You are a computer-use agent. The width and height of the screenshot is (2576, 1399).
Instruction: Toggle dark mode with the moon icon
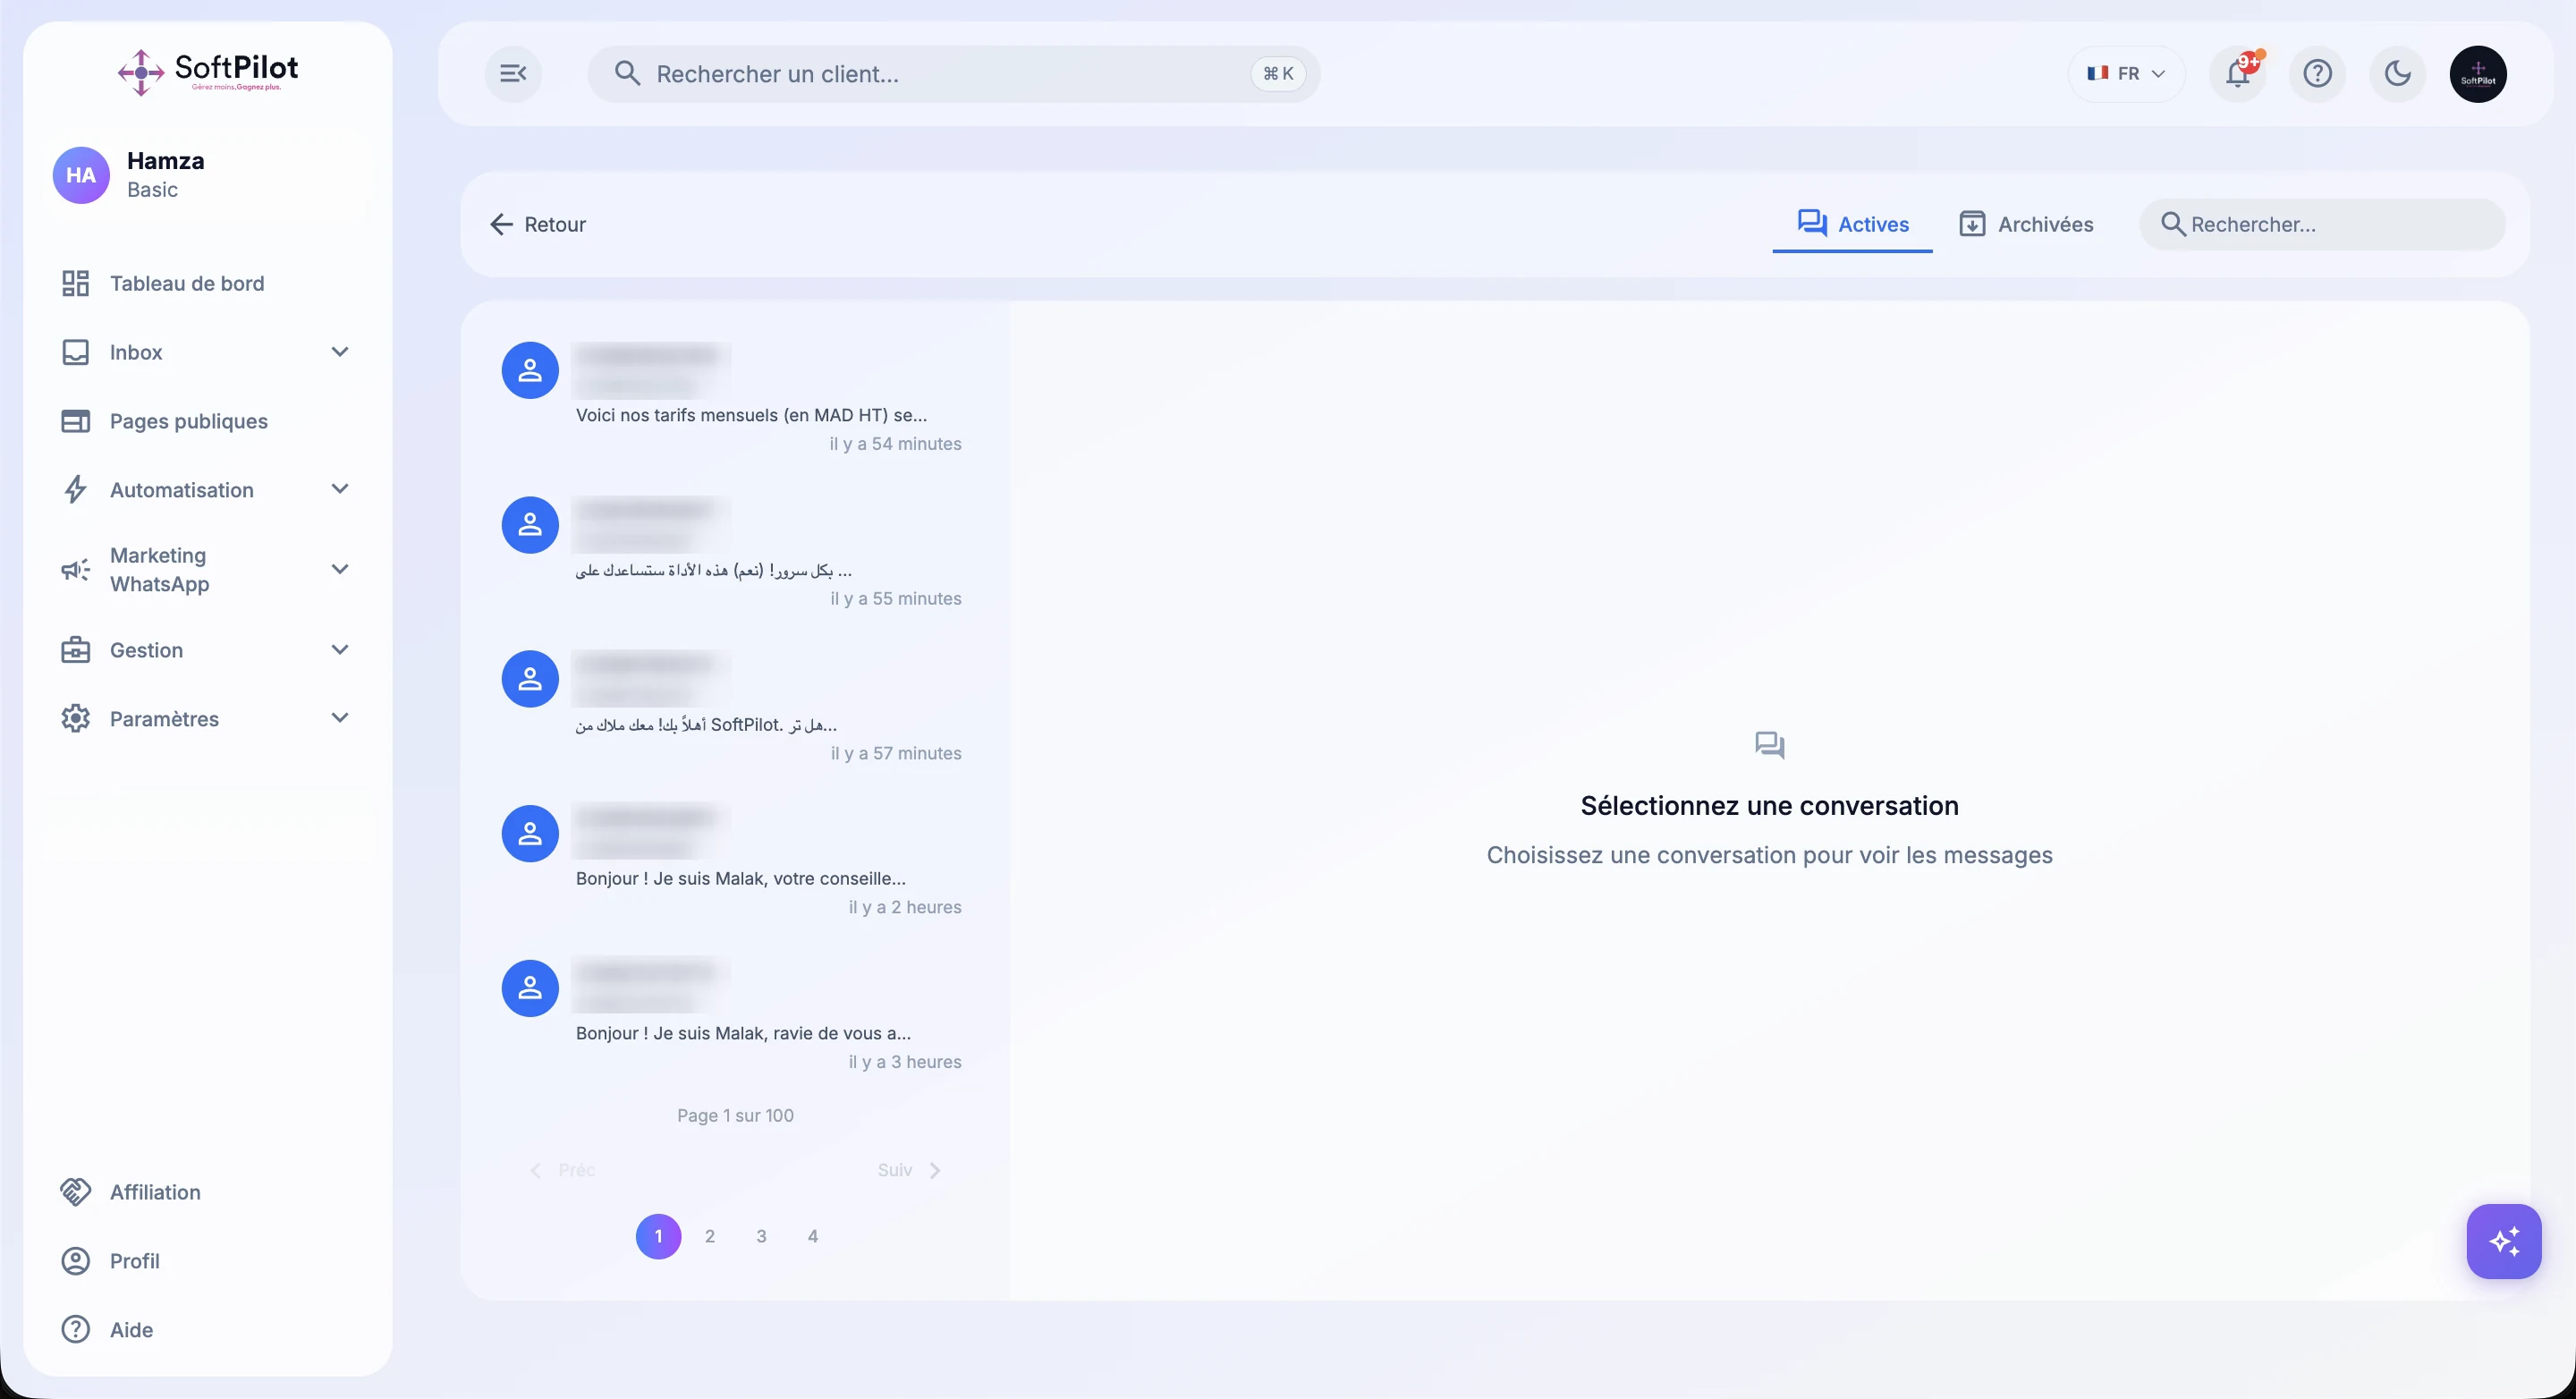pyautogui.click(x=2397, y=74)
